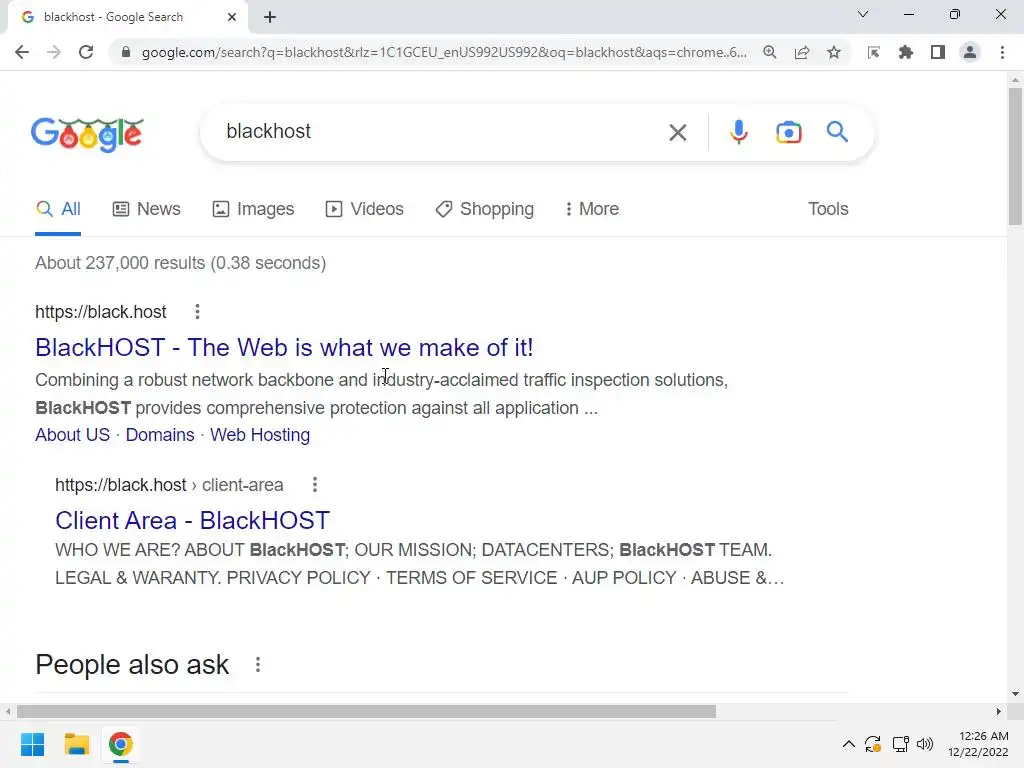
Task: Expand More search filter options
Action: [592, 209]
